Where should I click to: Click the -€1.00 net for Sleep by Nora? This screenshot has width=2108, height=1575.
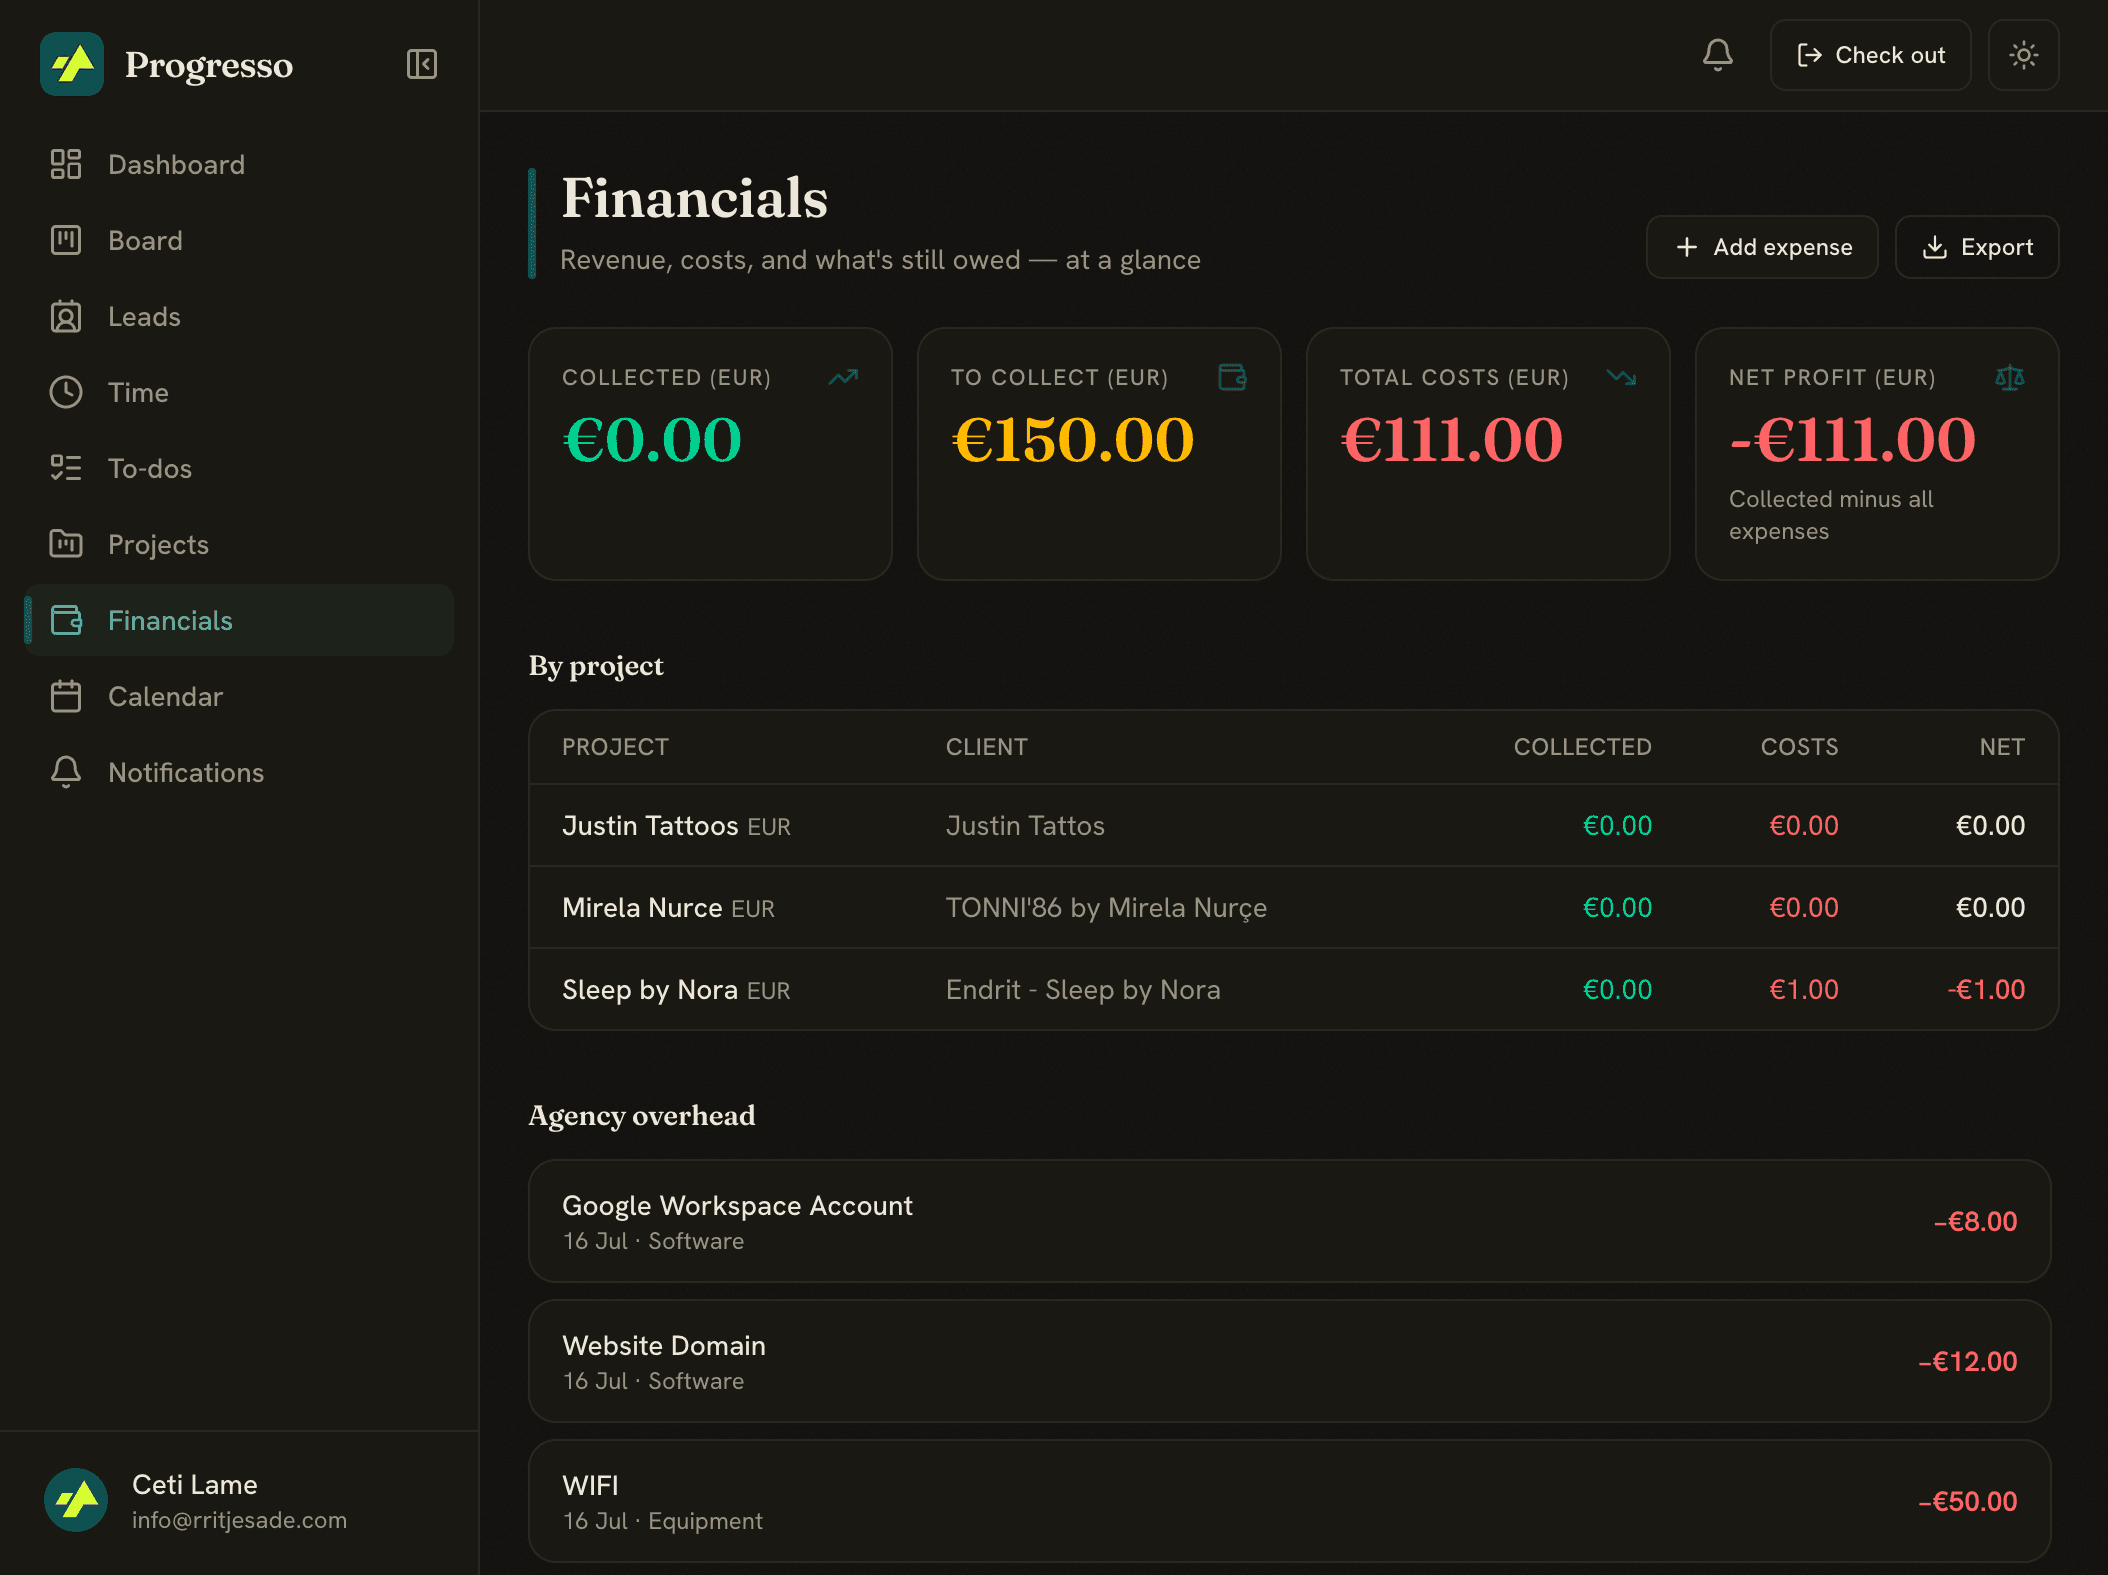1986,989
